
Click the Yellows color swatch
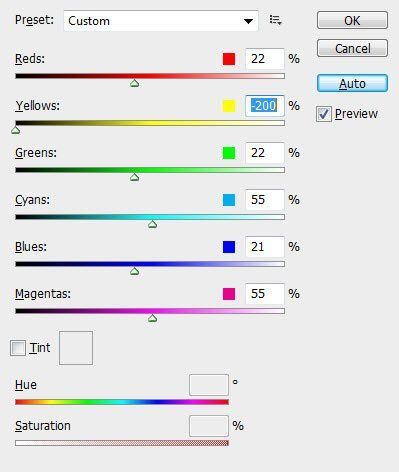pos(229,106)
